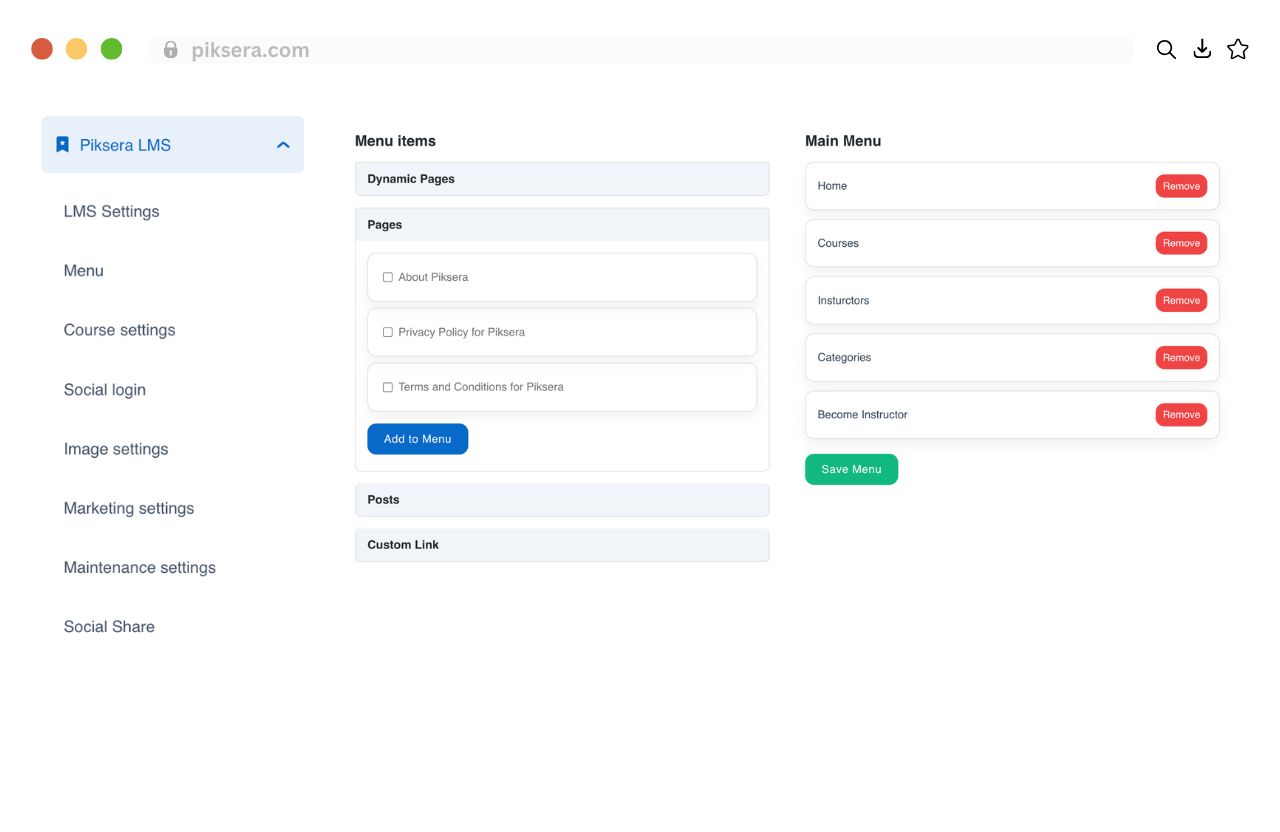Screen dimensions: 1280x832
Task: Remove Become Instructor from Main Menu
Action: pos(1181,415)
